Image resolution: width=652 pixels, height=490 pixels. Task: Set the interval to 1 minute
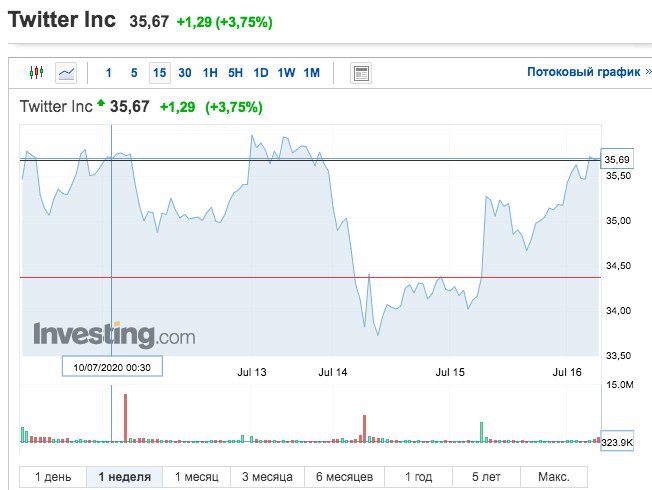(108, 72)
